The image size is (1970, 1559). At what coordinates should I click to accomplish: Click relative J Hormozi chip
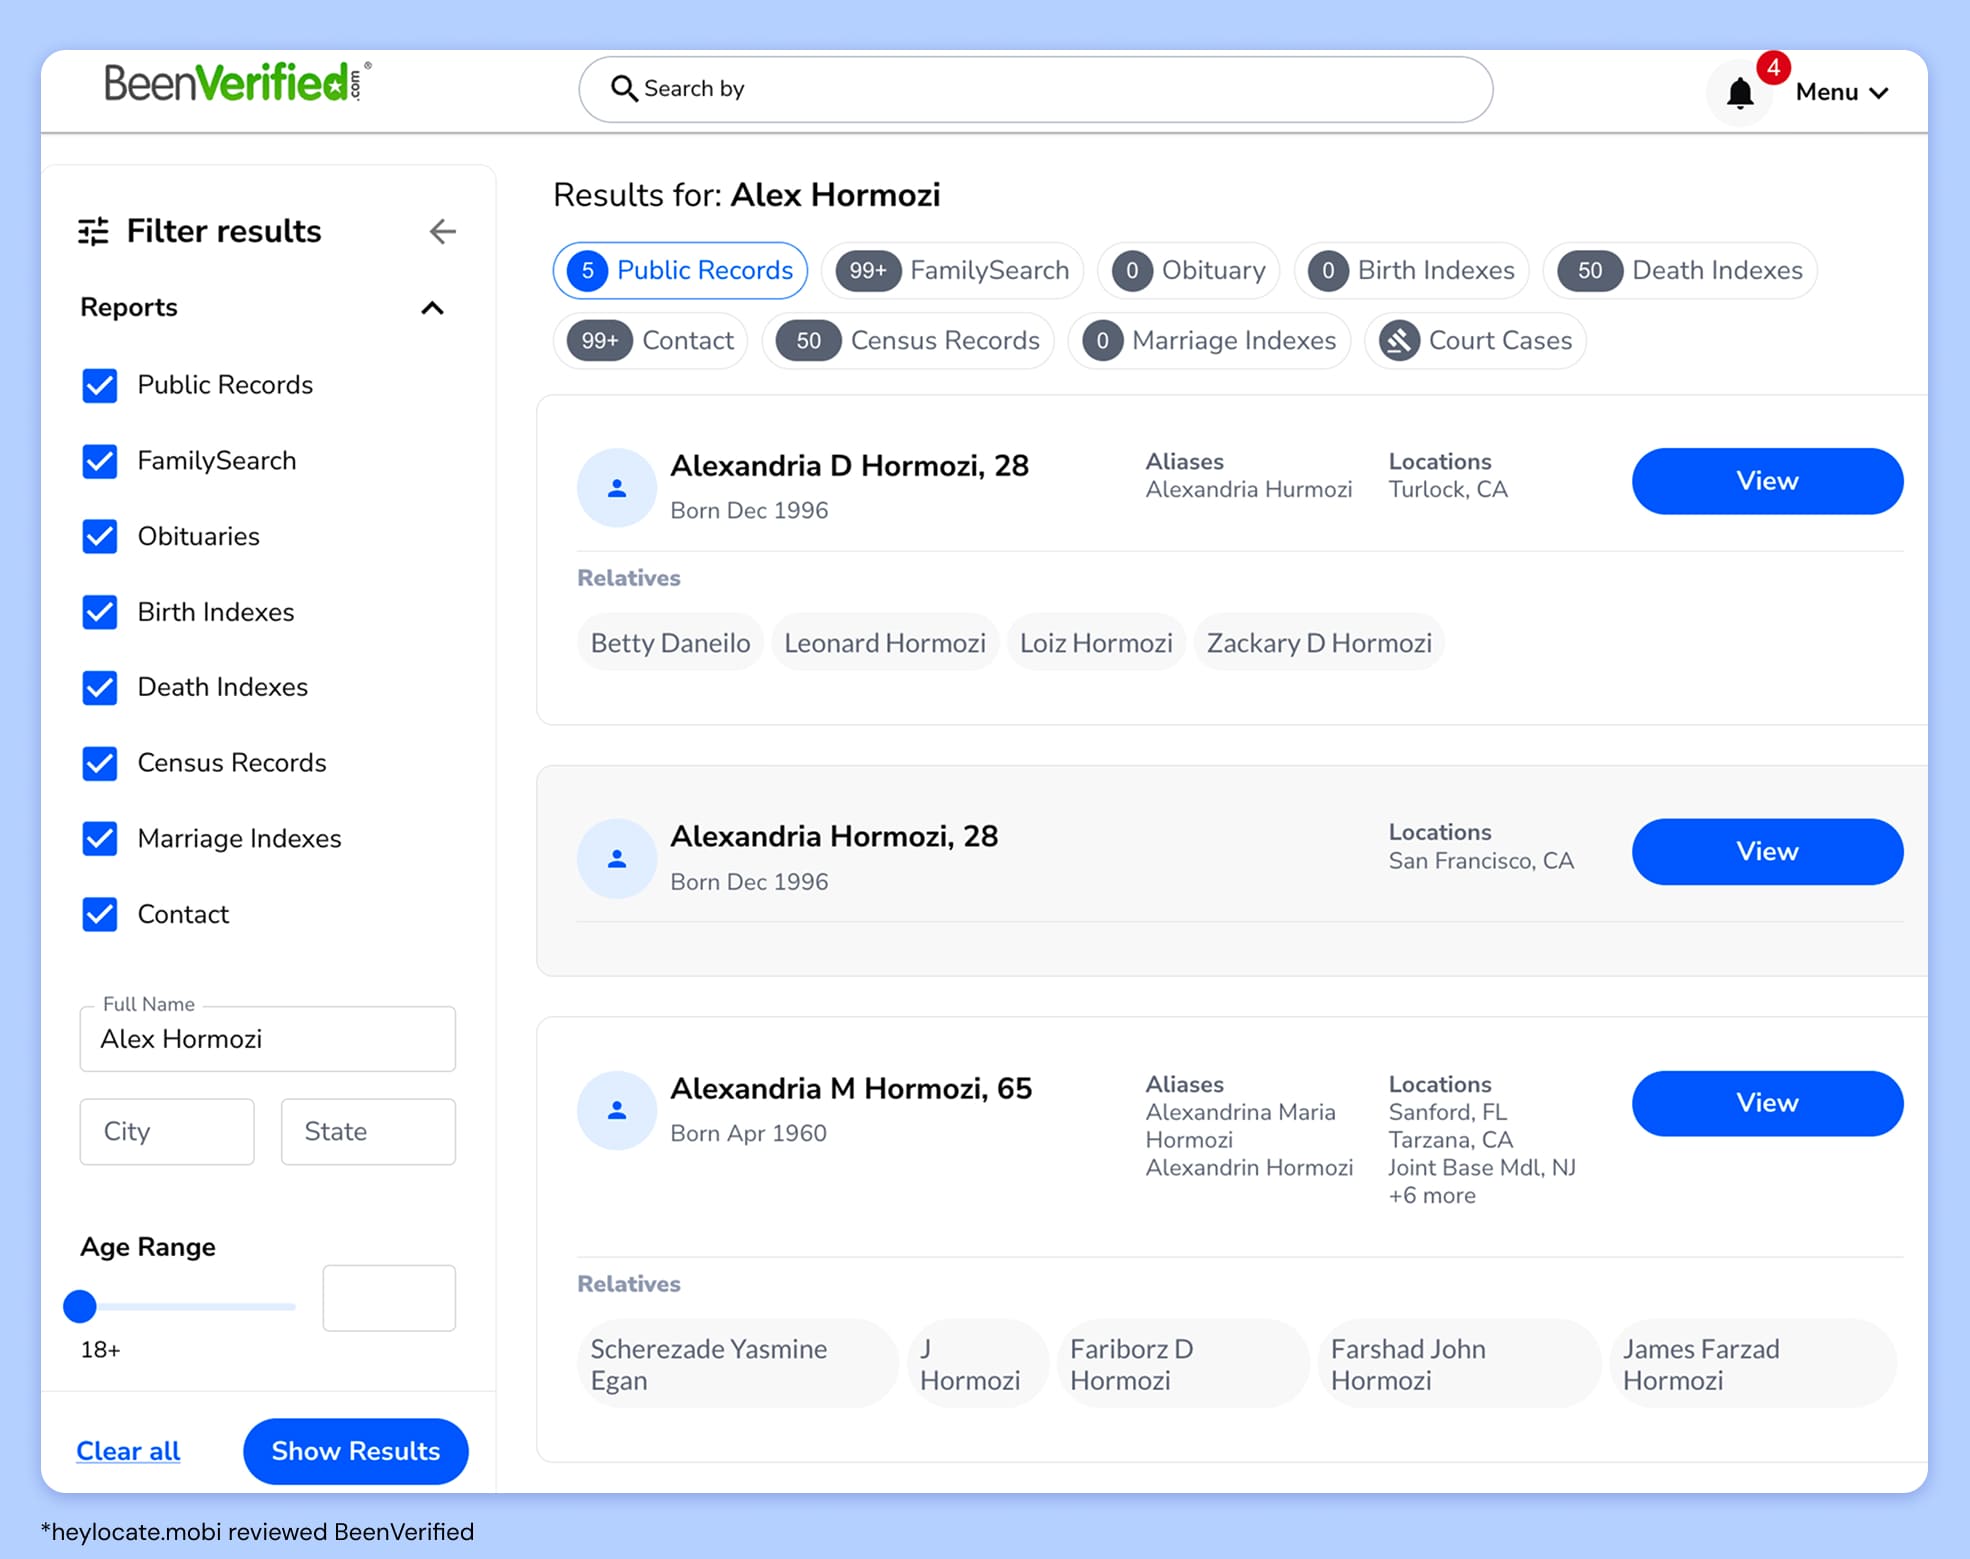(x=977, y=1364)
